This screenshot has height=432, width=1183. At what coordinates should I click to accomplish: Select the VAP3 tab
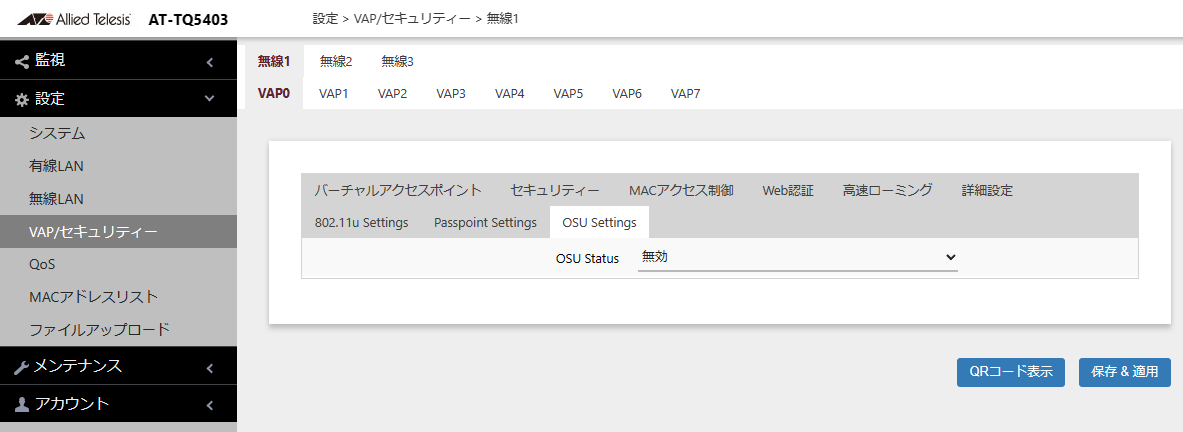pyautogui.click(x=450, y=94)
